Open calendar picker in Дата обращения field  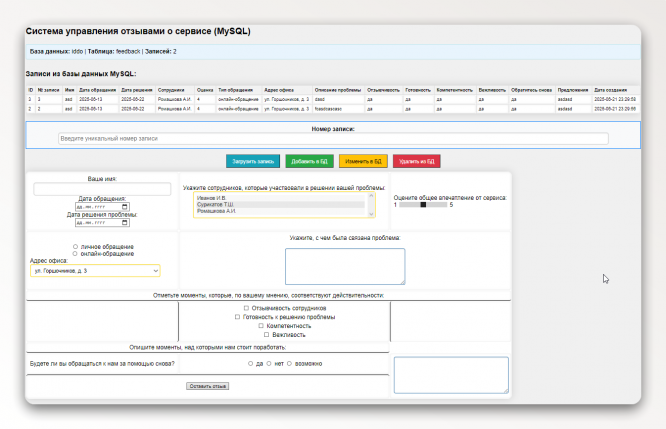click(x=124, y=207)
